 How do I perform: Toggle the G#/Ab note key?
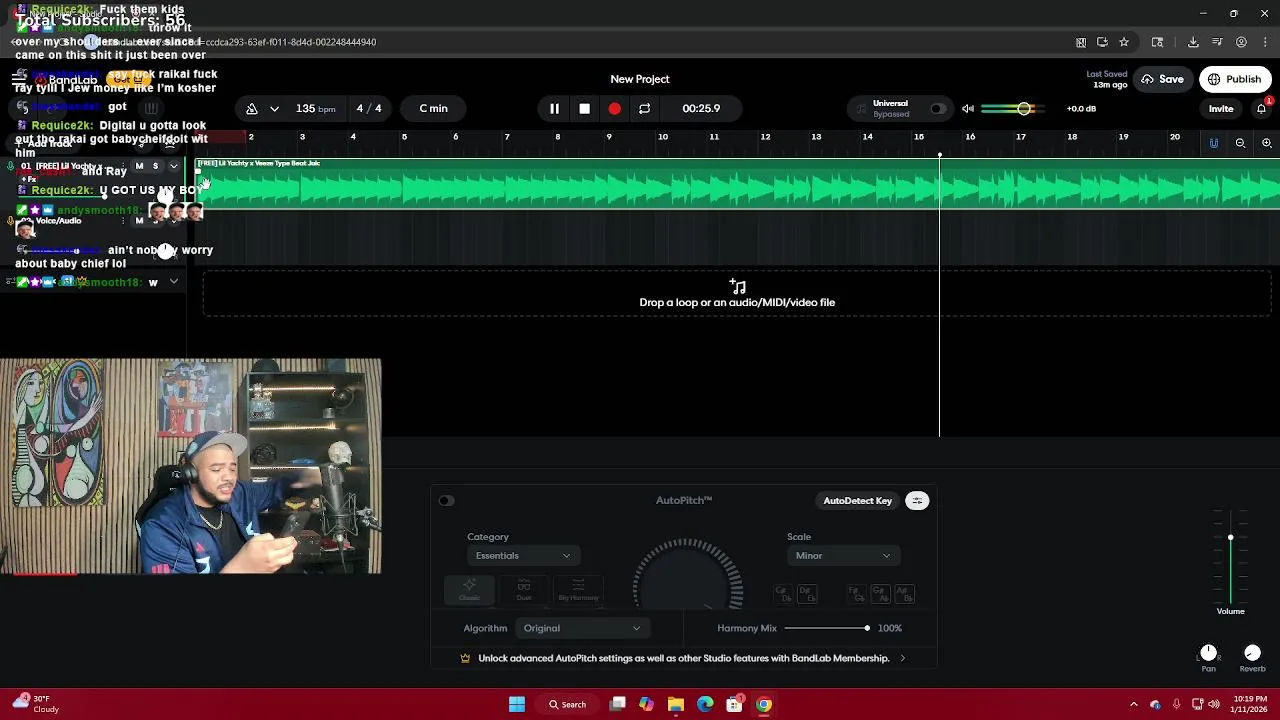(880, 594)
